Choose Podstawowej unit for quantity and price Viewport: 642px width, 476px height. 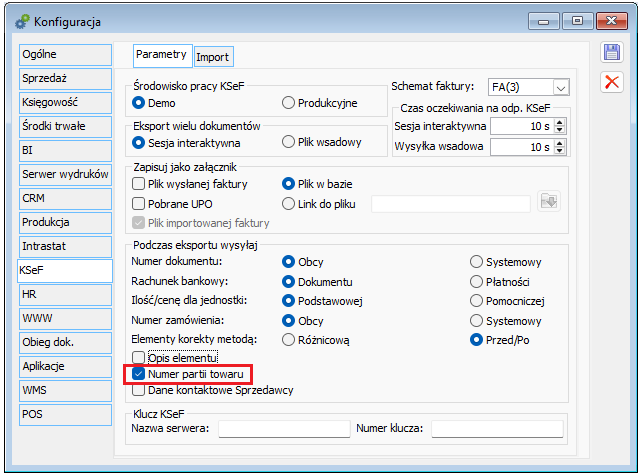[288, 301]
